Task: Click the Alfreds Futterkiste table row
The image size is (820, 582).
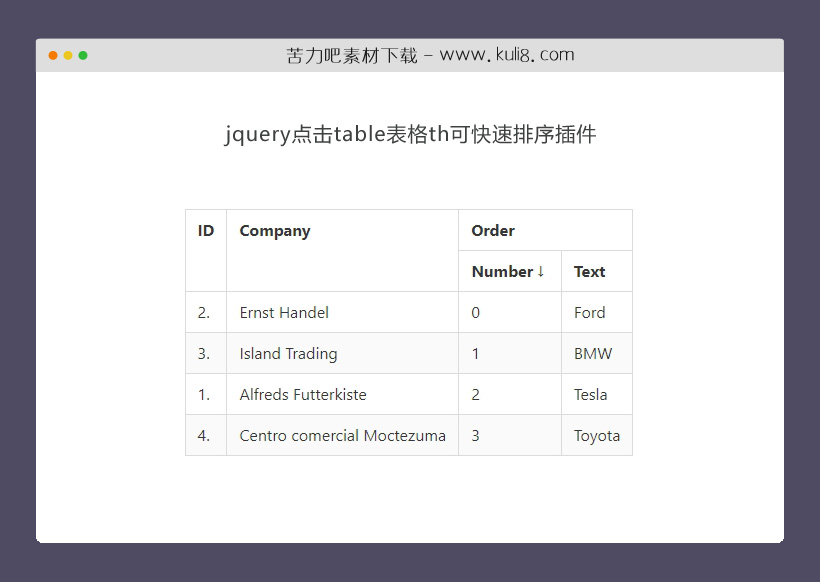Action: pyautogui.click(x=302, y=394)
